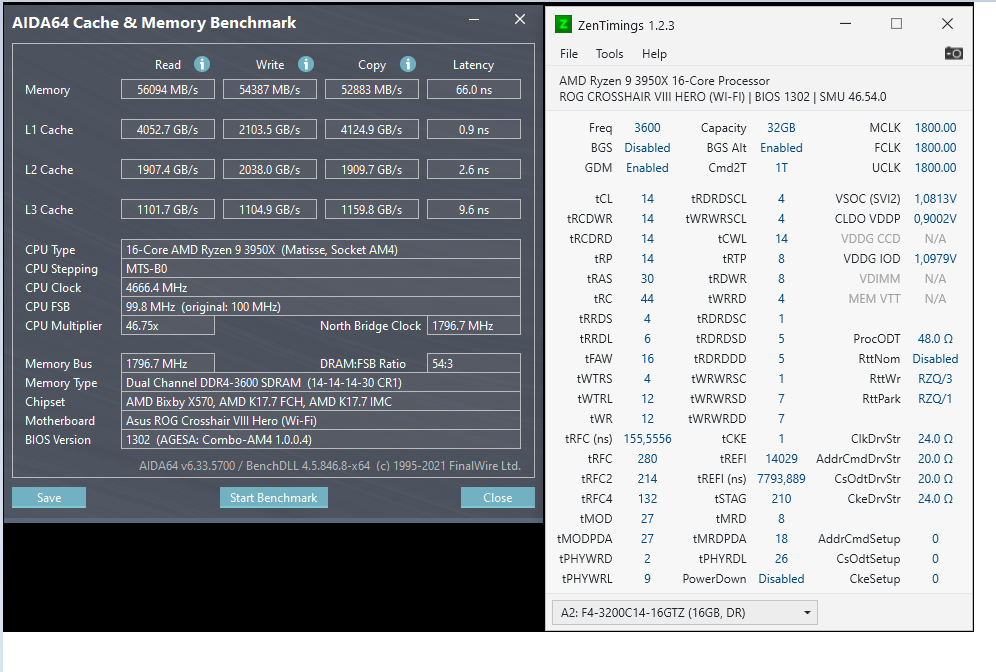Image resolution: width=996 pixels, height=672 pixels.
Task: Click VDDG IOD value 1,0979V
Action: tap(936, 259)
